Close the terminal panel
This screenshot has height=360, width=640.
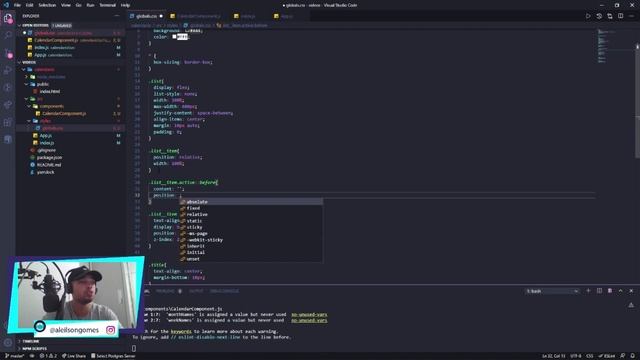point(631,291)
